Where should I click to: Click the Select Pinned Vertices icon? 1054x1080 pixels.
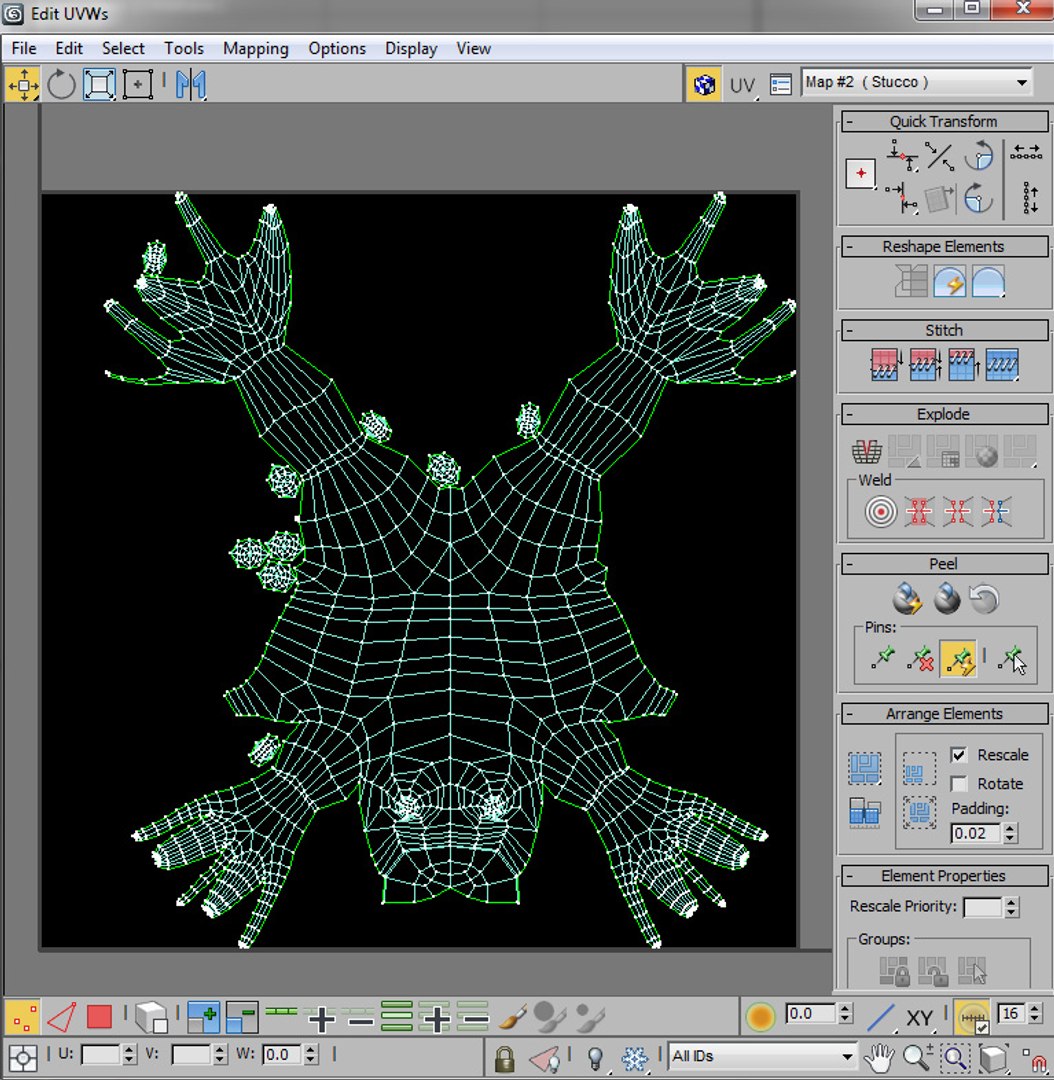point(1011,658)
